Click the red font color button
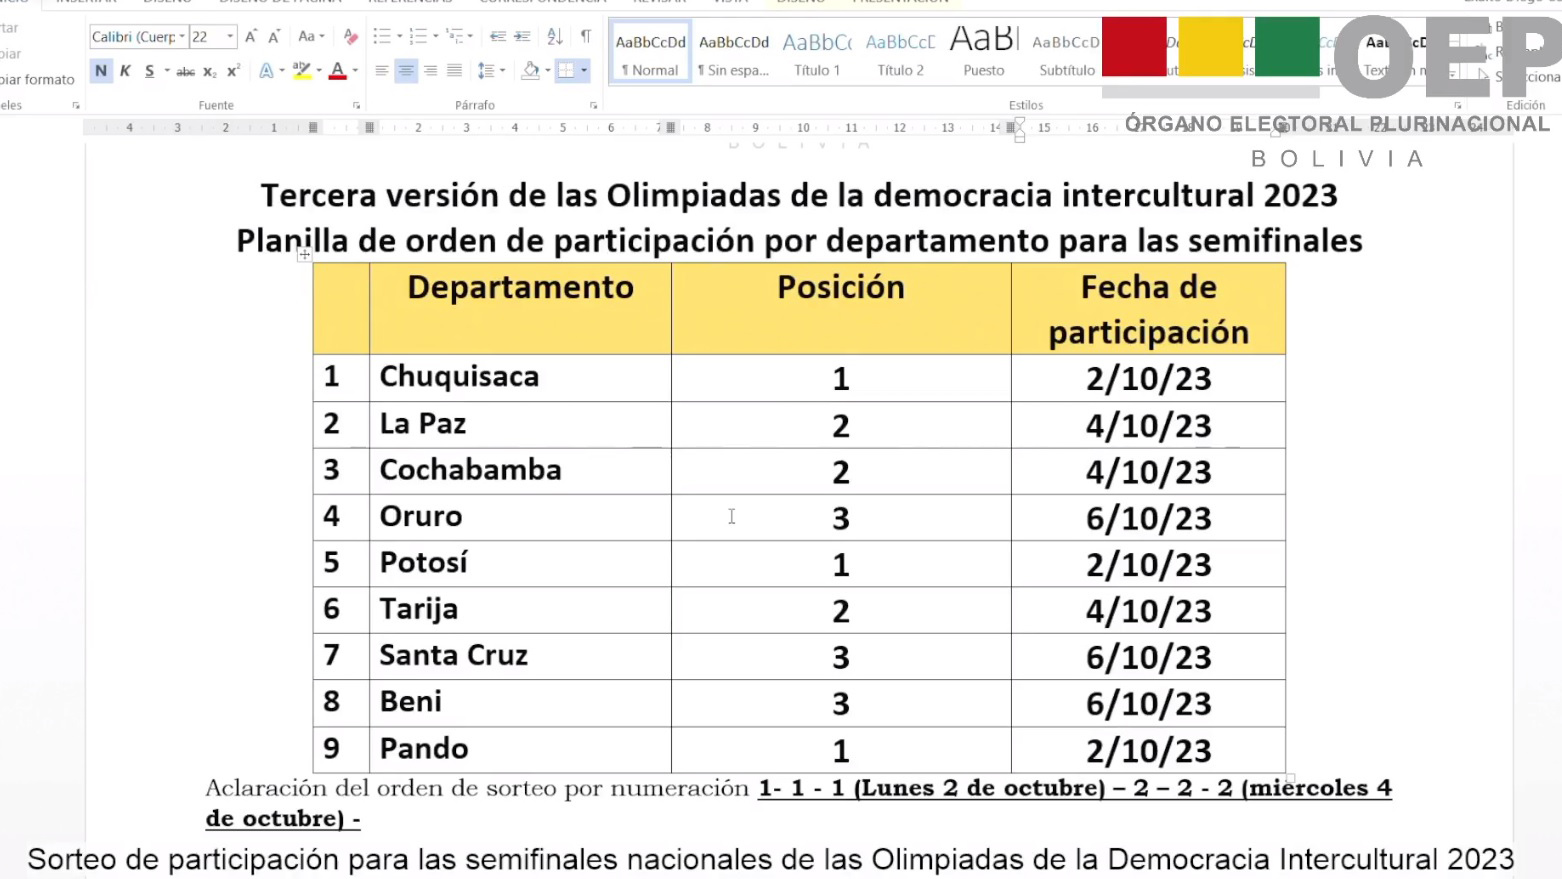Viewport: 1562px width, 879px height. pyautogui.click(x=338, y=71)
